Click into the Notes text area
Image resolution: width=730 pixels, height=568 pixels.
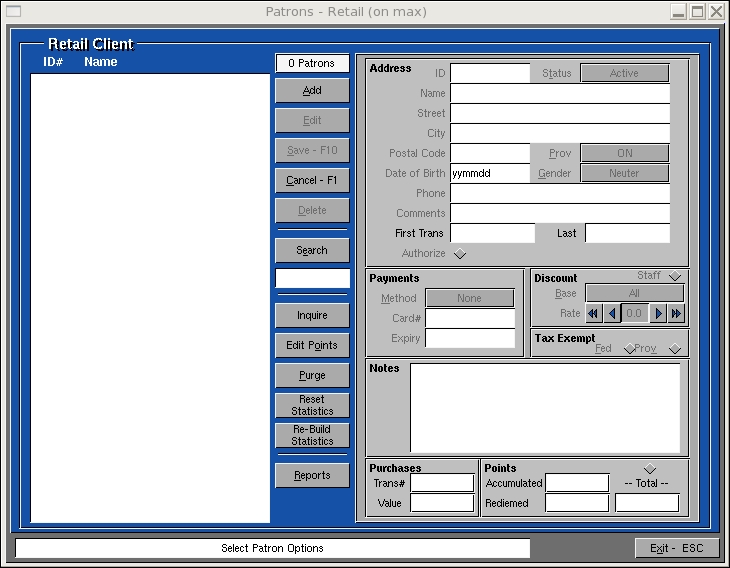pyautogui.click(x=545, y=407)
